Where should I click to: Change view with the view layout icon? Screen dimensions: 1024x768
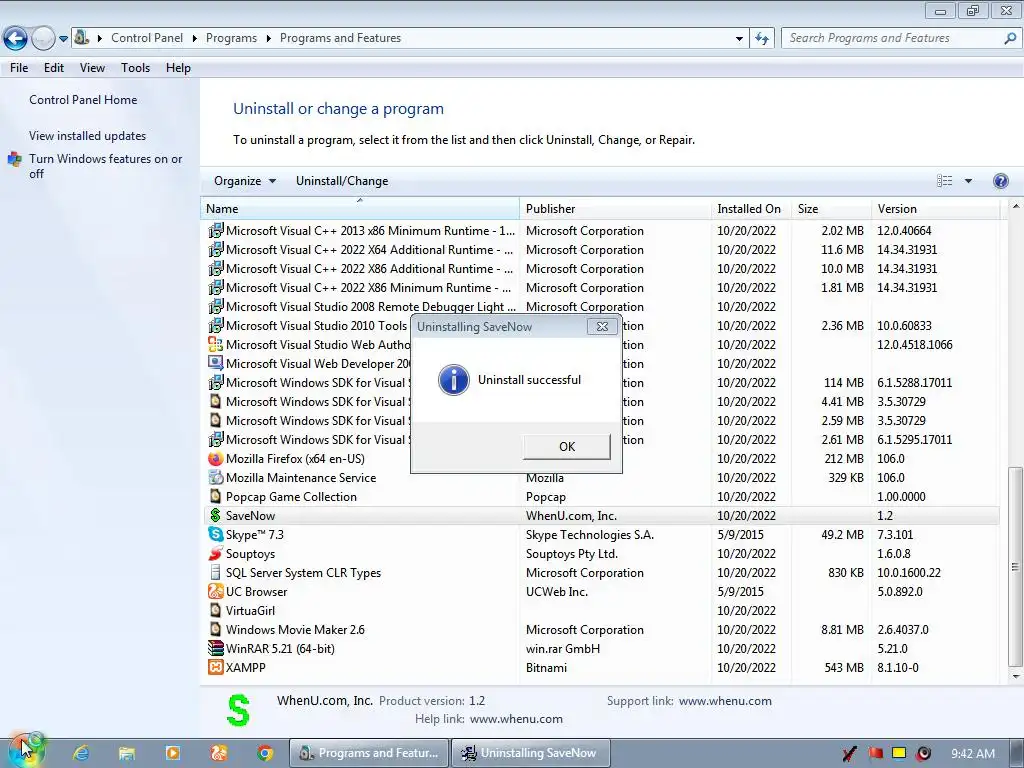[x=944, y=181]
